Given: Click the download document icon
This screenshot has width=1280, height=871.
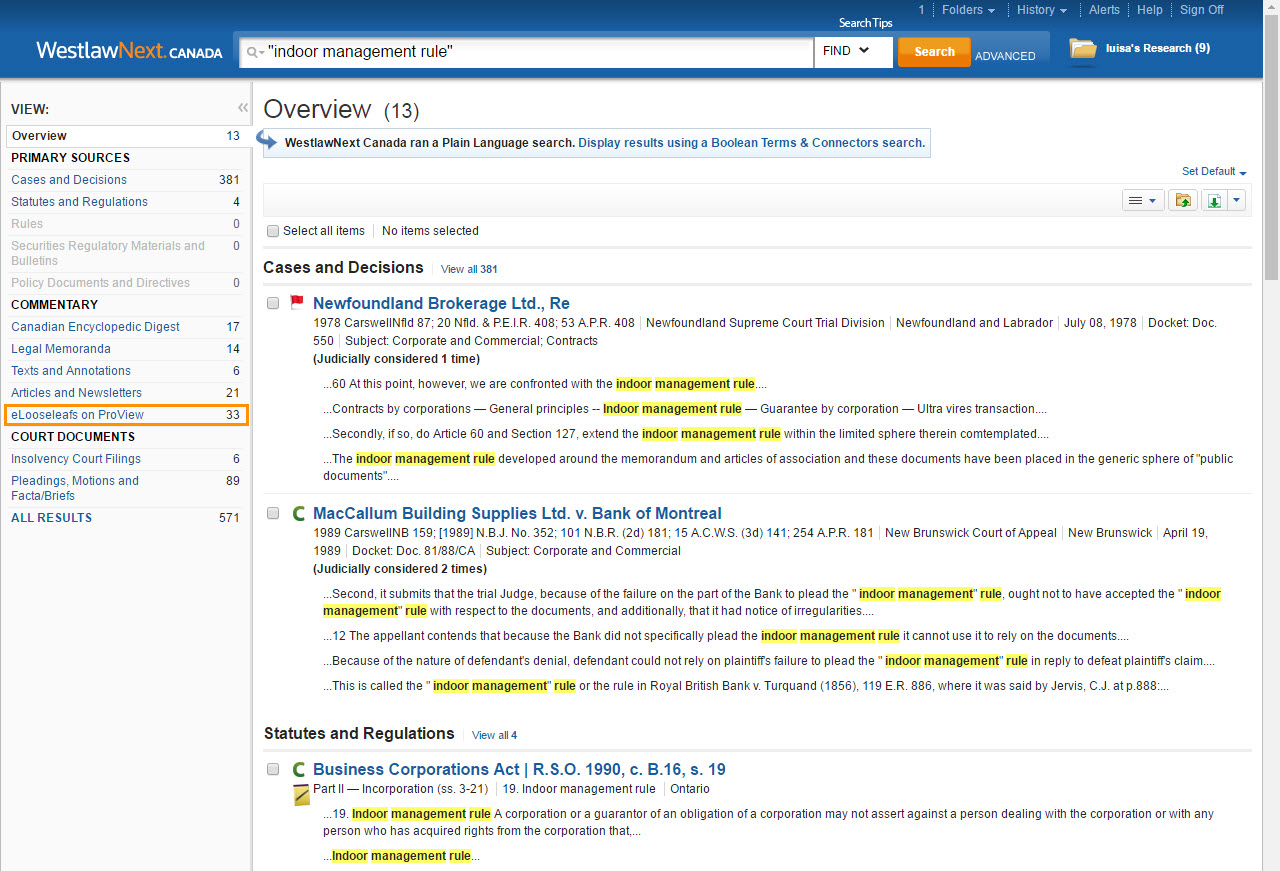Looking at the screenshot, I should [1214, 201].
